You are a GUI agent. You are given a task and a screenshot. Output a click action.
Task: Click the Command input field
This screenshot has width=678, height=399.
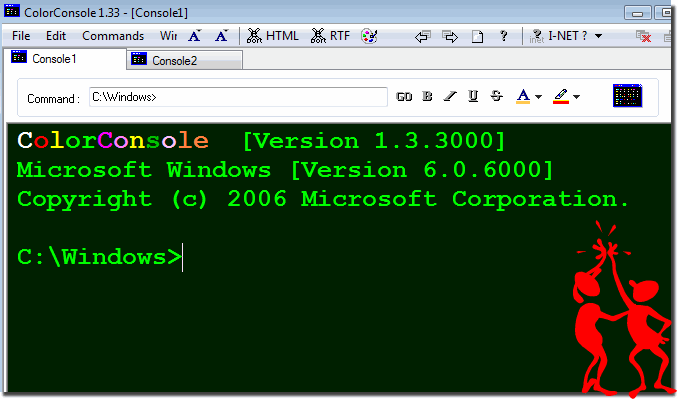coord(238,97)
